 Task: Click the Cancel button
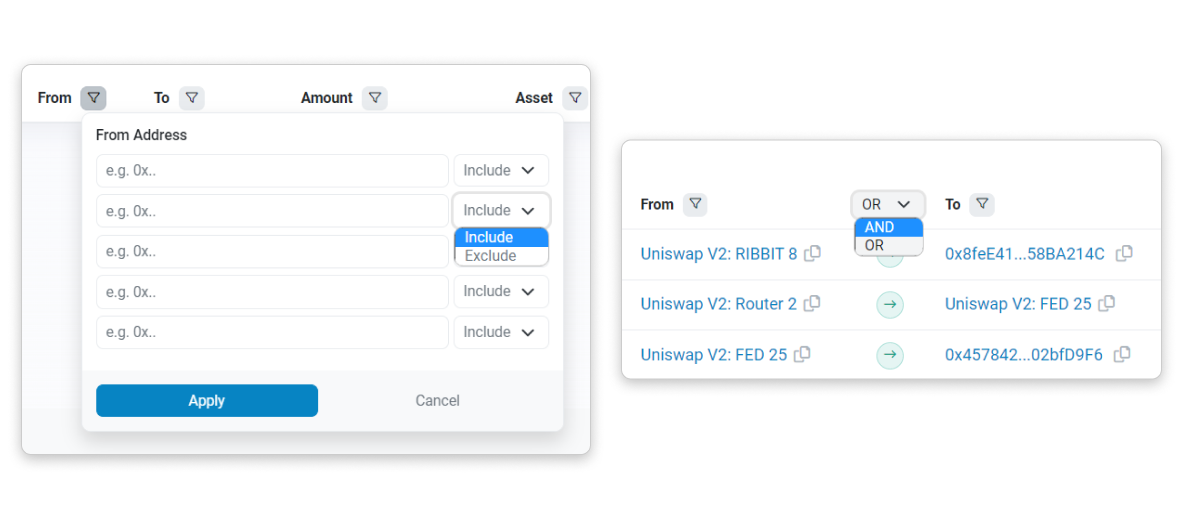(437, 400)
